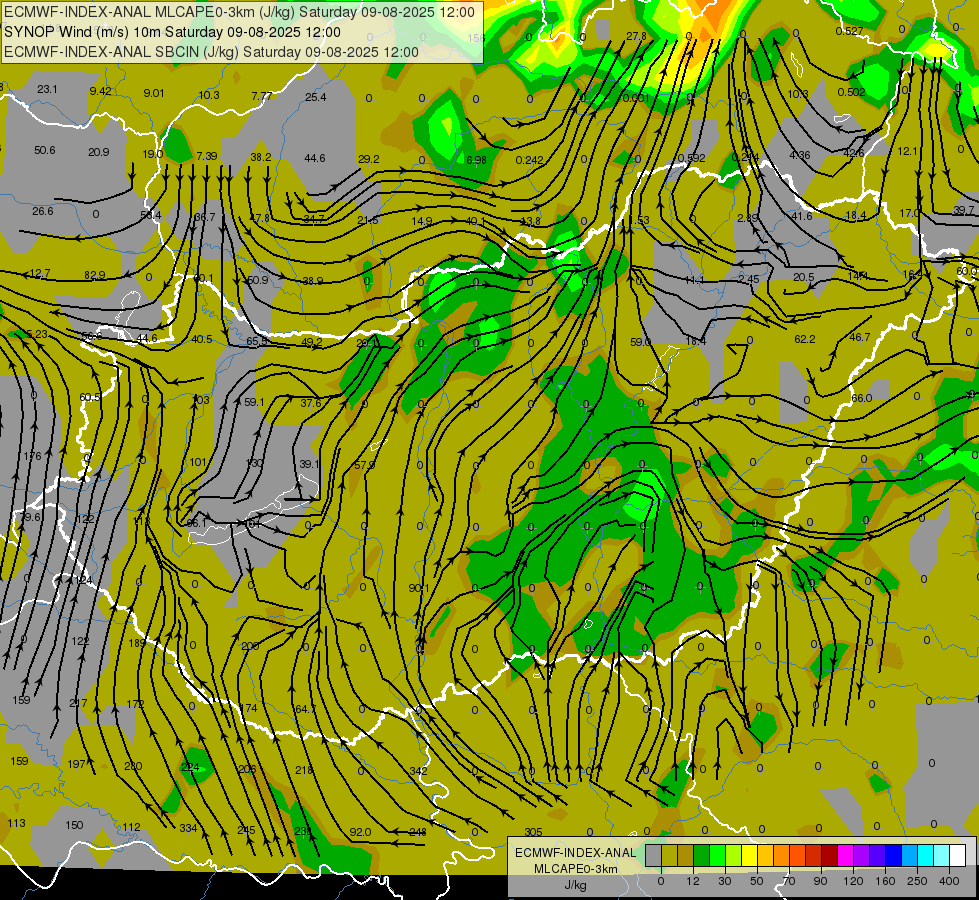Click the legend scale value 250
The height and width of the screenshot is (900, 979).
[917, 881]
